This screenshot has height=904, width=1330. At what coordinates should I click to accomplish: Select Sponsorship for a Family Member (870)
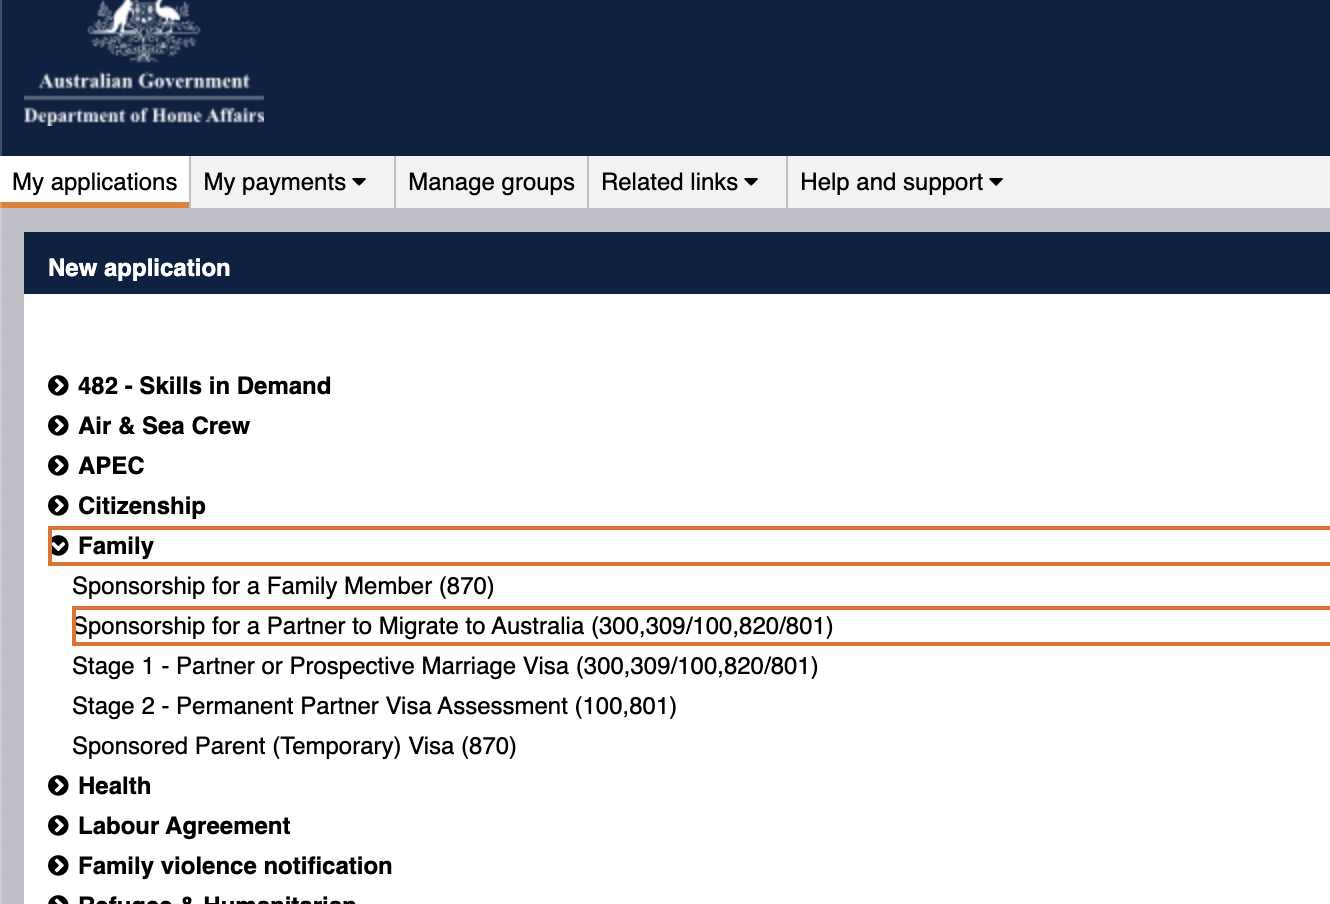coord(283,586)
